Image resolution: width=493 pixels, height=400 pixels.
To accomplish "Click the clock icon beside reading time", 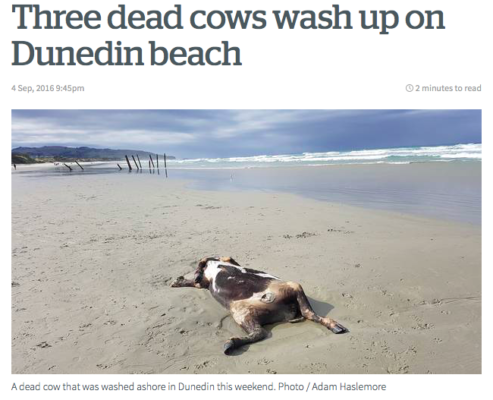I will click(409, 88).
